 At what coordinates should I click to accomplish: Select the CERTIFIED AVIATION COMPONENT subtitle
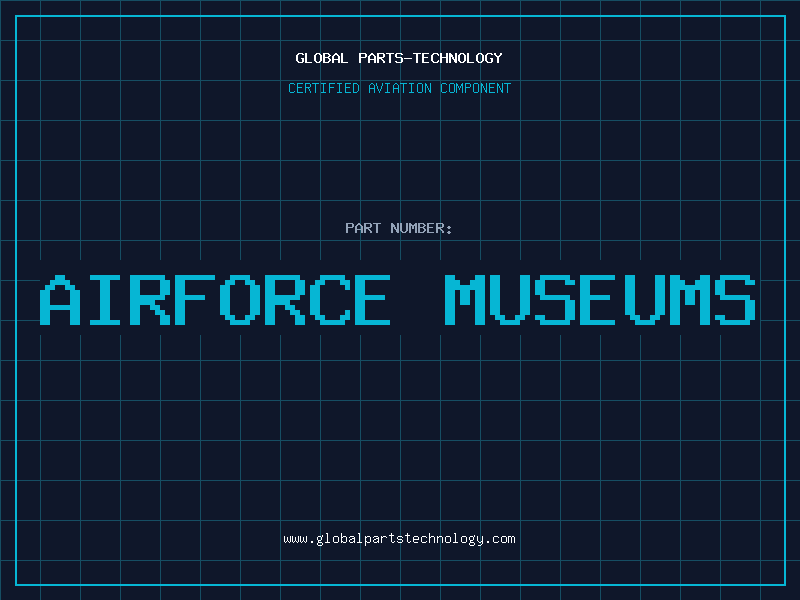[x=399, y=88]
